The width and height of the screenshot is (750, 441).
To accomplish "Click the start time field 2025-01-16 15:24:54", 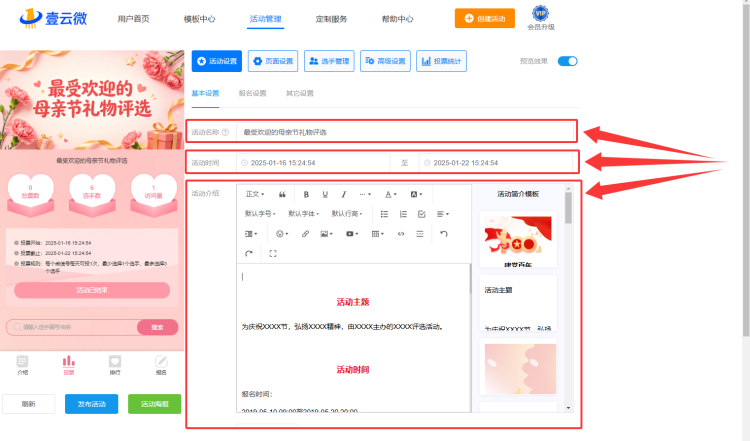I will 313,163.
